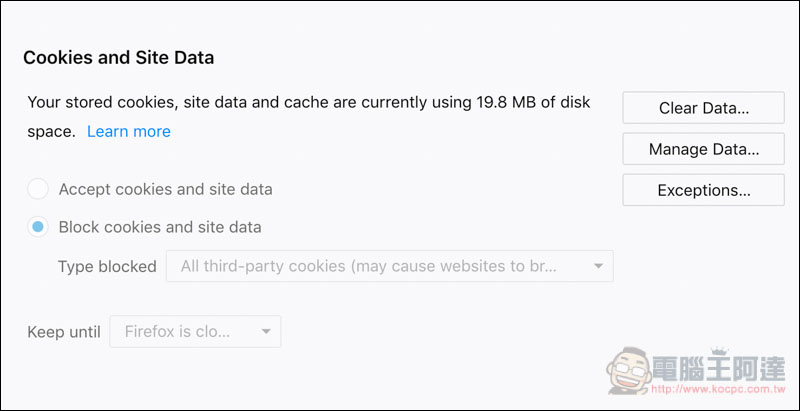This screenshot has width=800, height=411.
Task: Open cookie Exceptions settings
Action: click(x=703, y=190)
